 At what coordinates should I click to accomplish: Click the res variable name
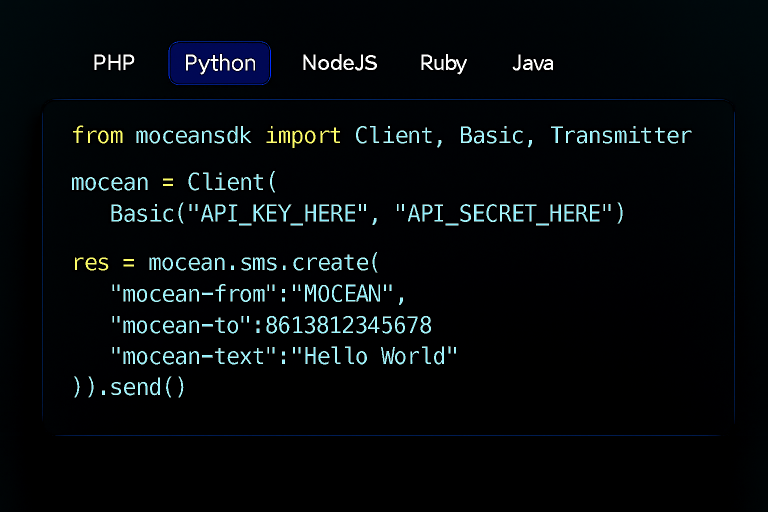point(91,263)
